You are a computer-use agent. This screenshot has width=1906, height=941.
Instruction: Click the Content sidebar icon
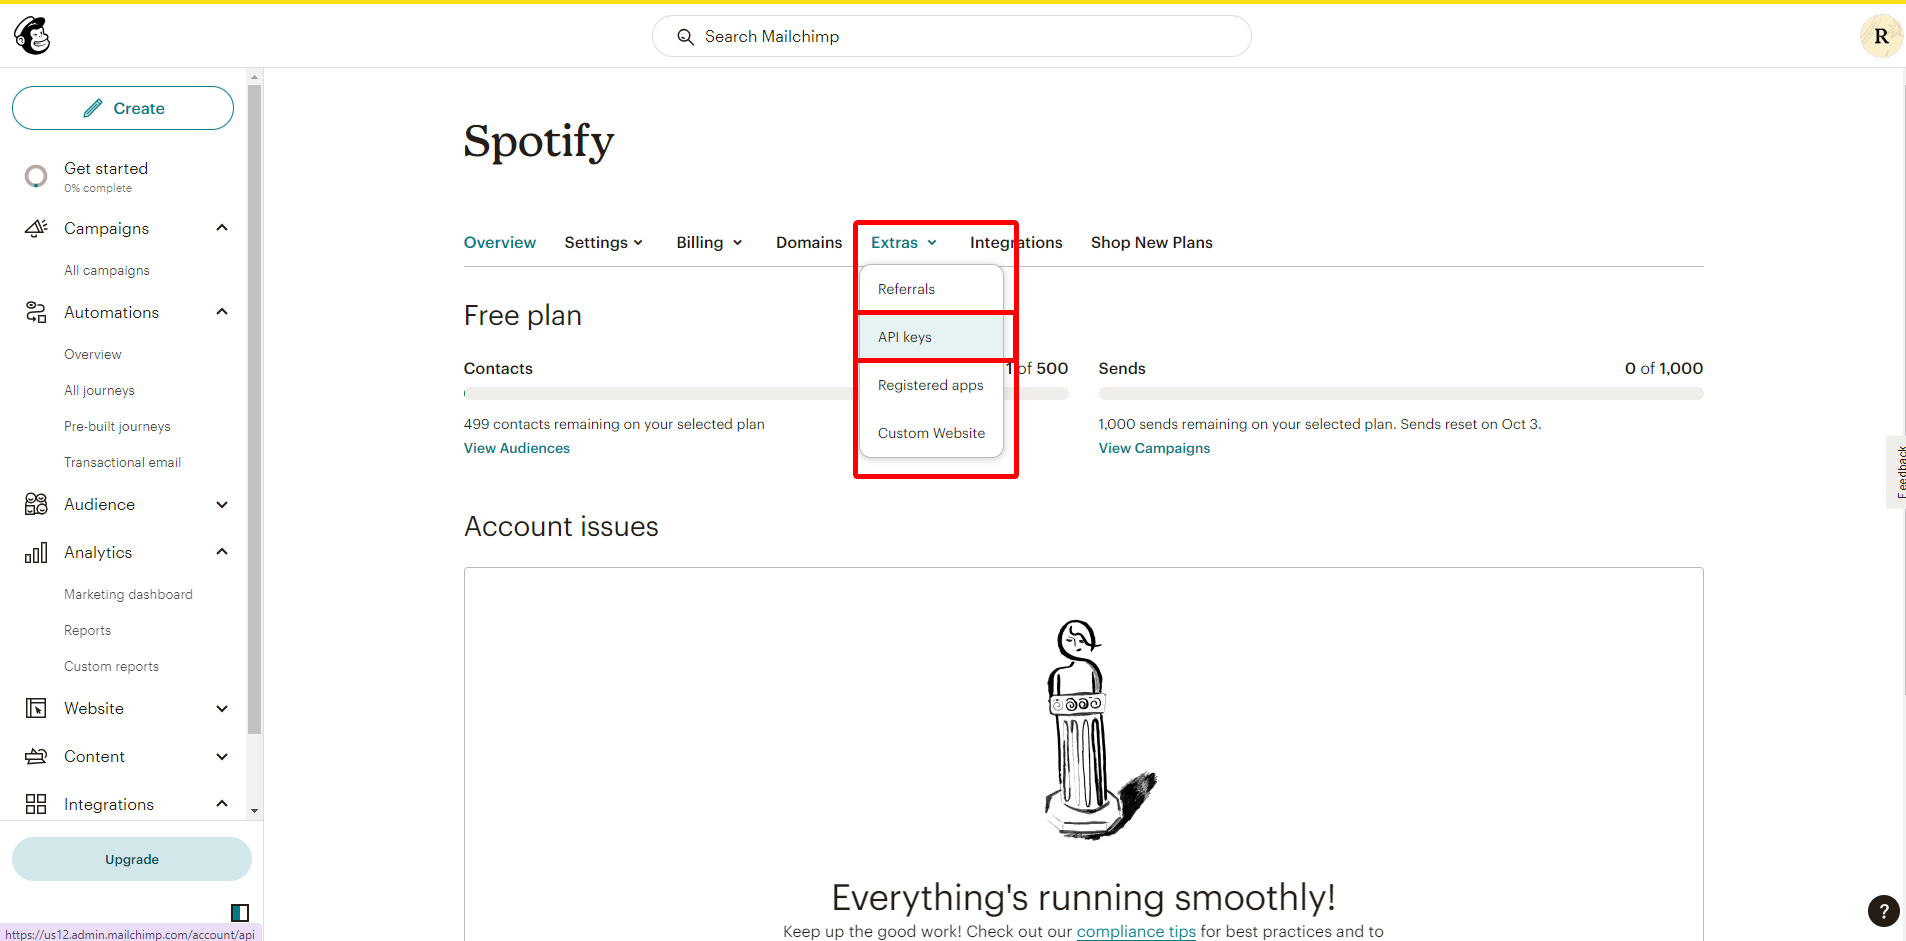point(36,756)
